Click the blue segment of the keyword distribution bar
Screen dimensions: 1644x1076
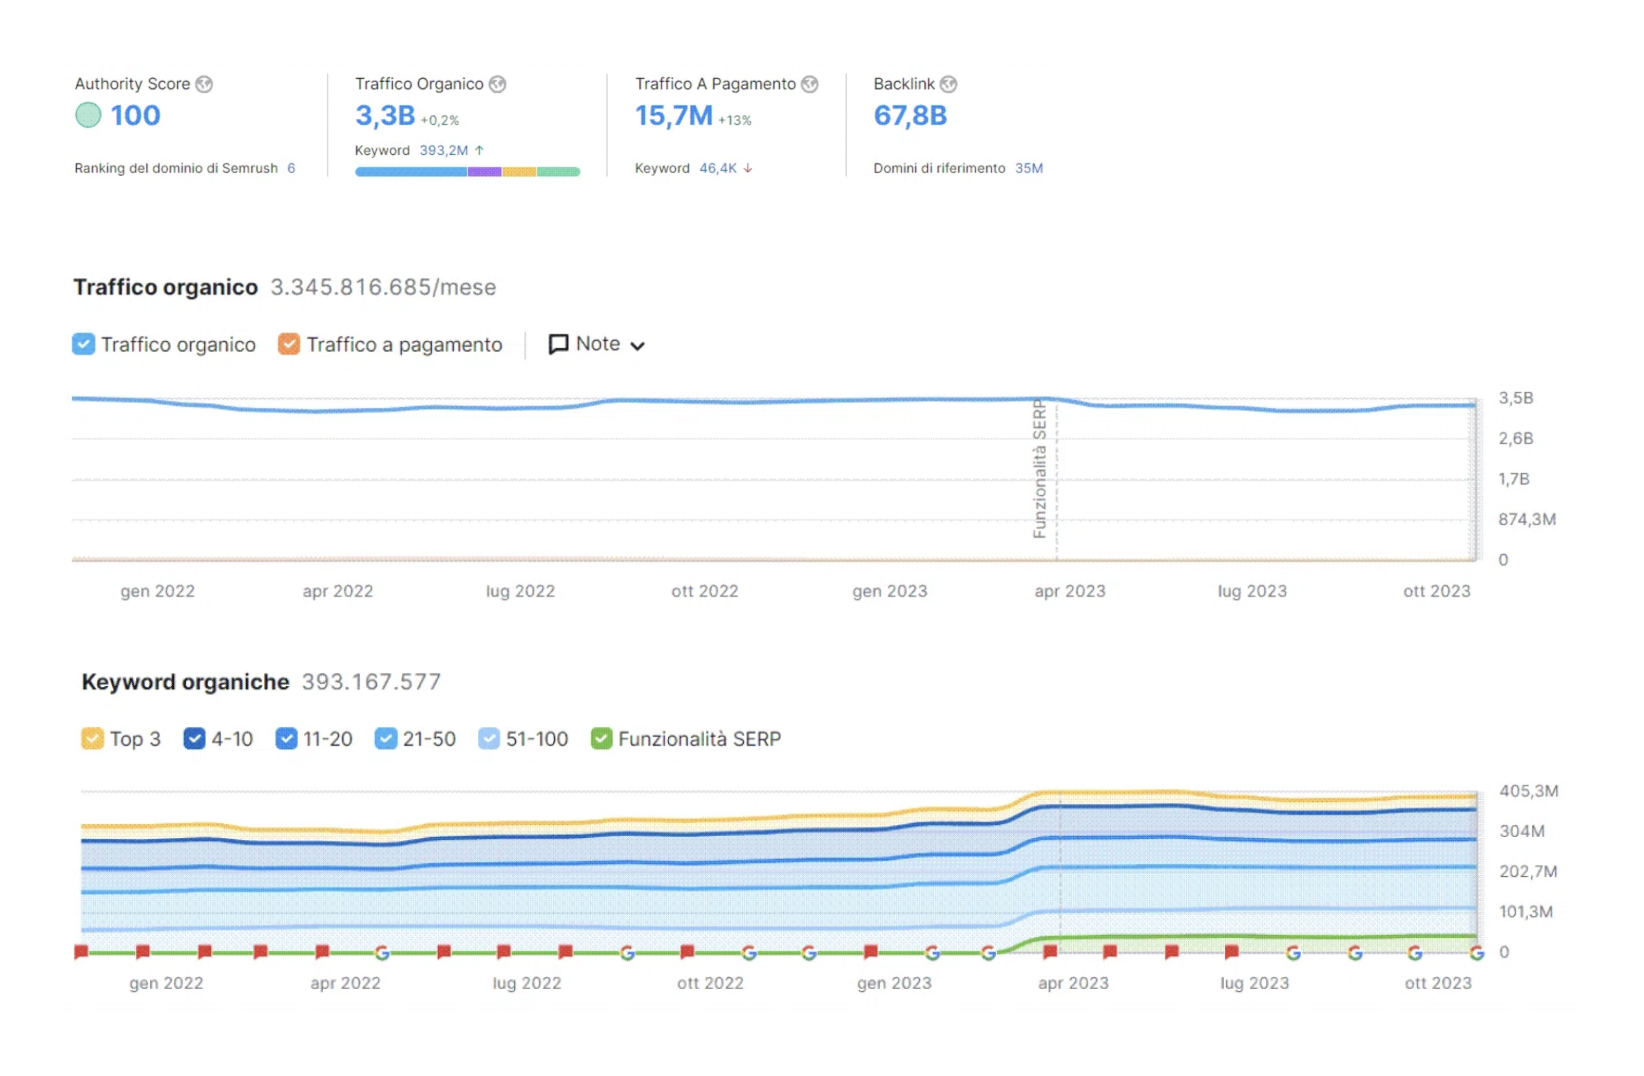pos(411,172)
